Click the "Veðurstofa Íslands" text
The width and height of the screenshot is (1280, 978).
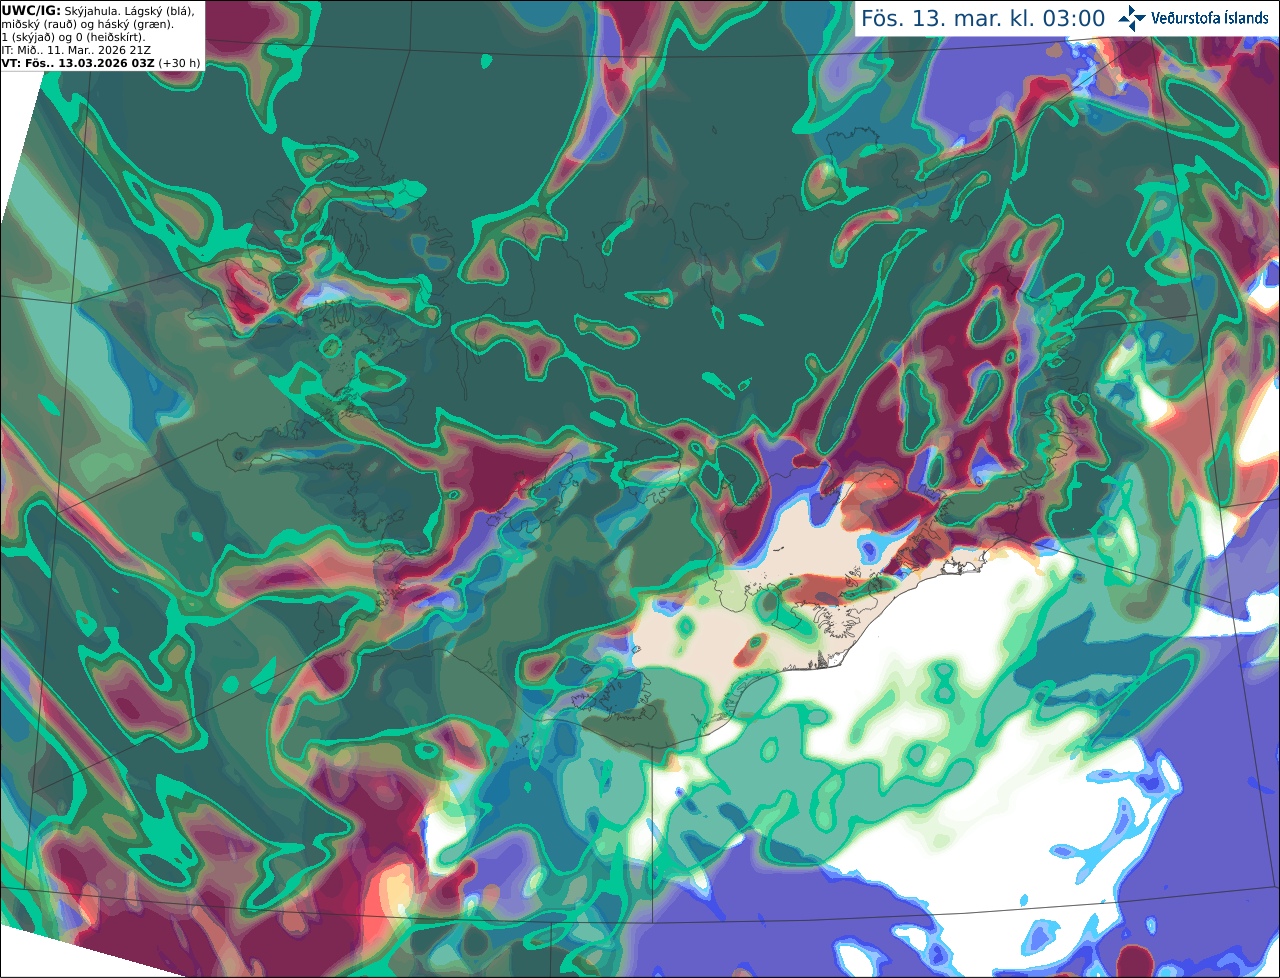(1210, 18)
